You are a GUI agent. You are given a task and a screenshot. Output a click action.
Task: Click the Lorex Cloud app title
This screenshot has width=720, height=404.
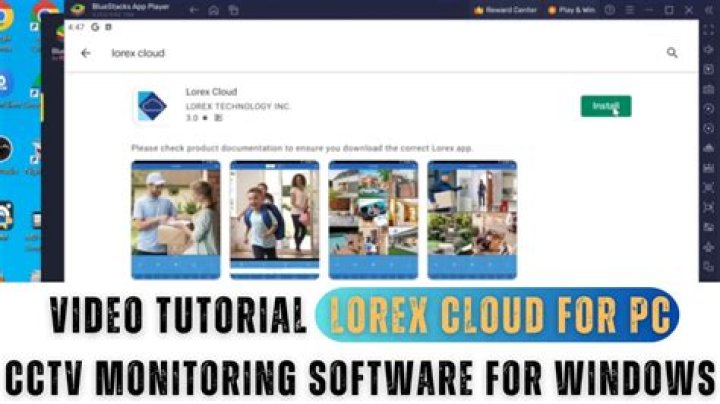(211, 92)
